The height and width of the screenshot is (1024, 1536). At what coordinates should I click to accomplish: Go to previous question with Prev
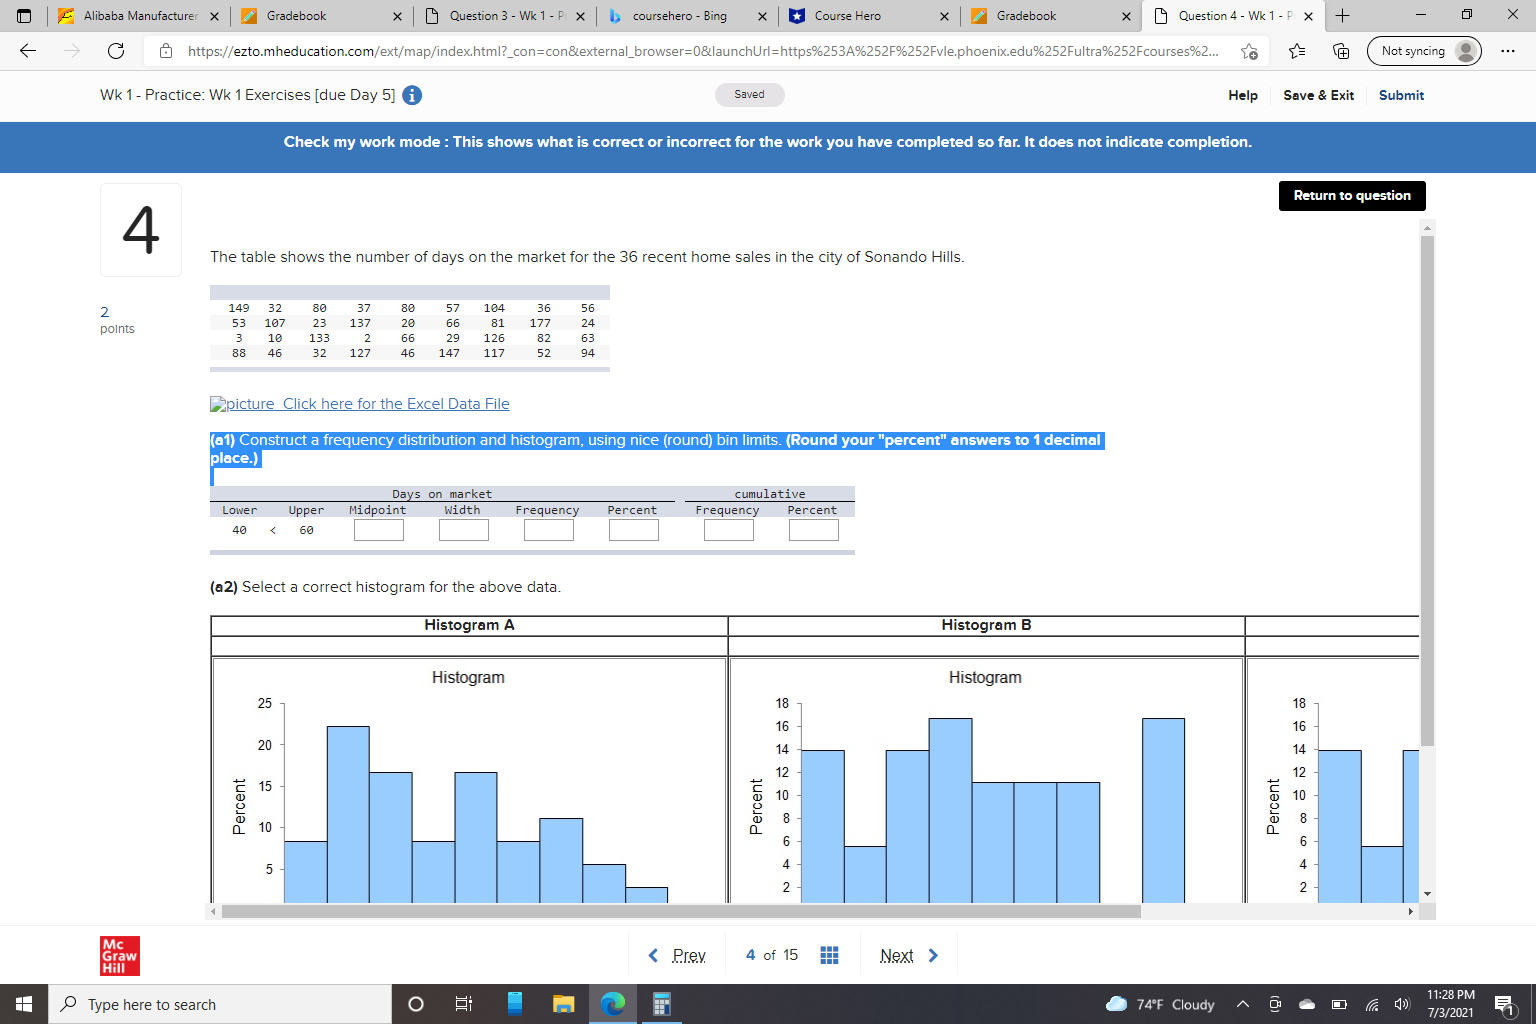click(677, 955)
